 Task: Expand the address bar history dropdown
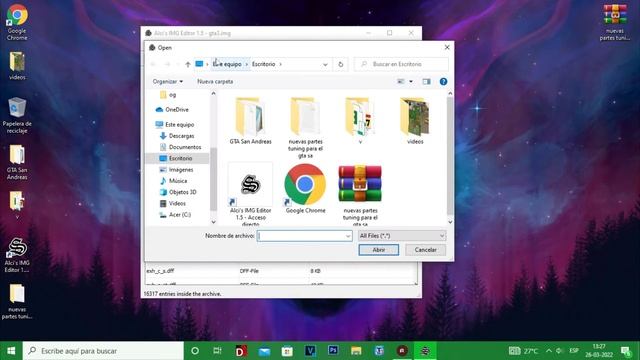(325, 64)
